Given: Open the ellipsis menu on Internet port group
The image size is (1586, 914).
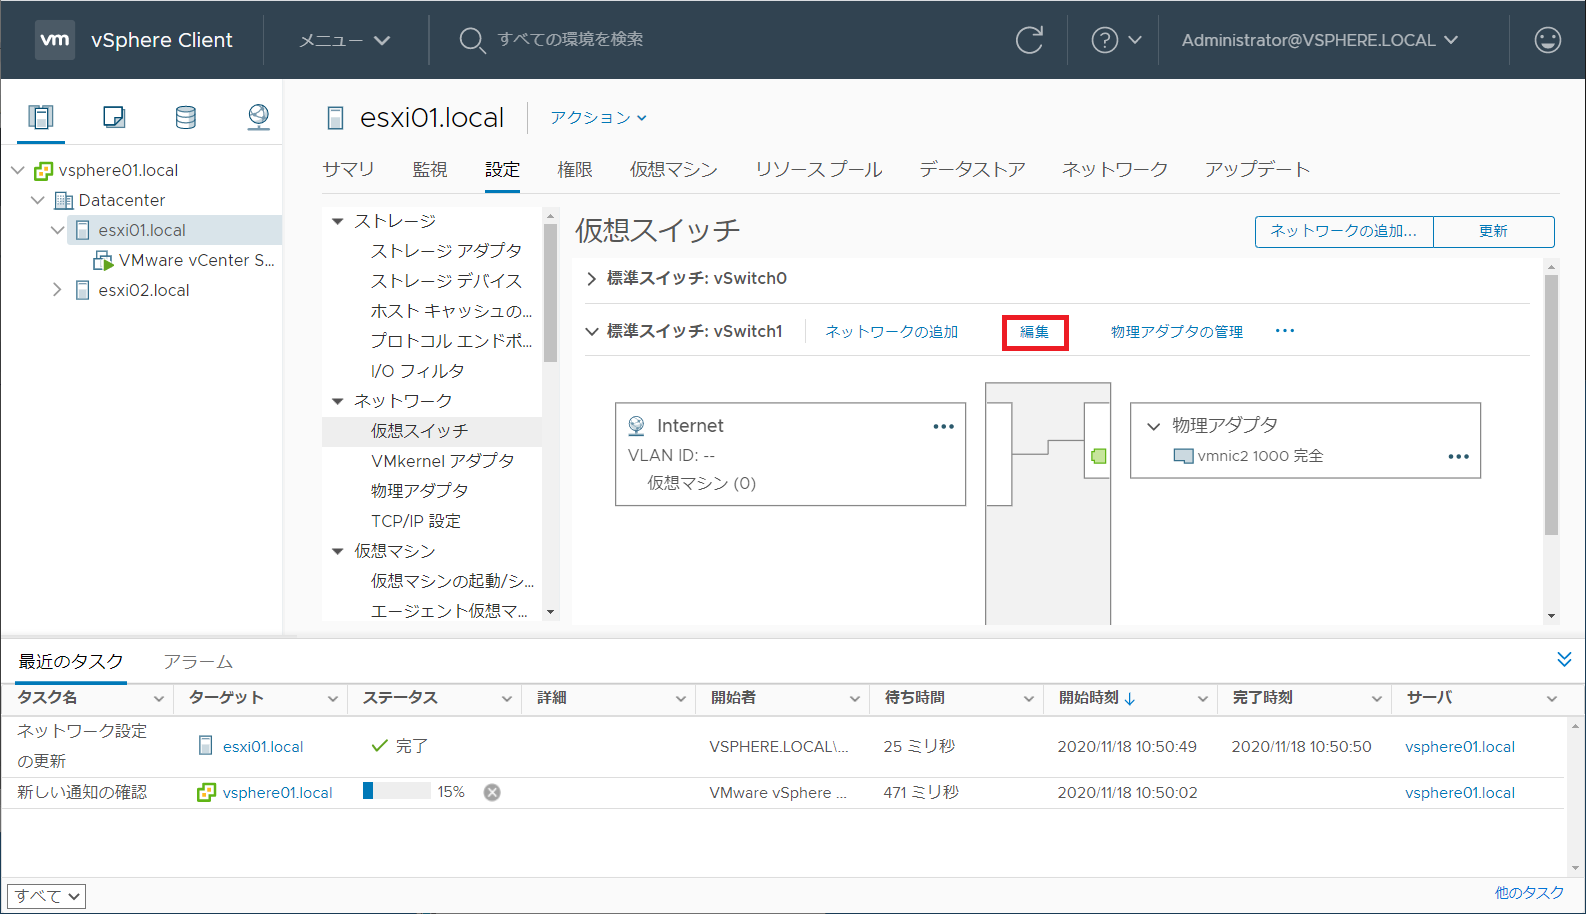Looking at the screenshot, I should 943,426.
